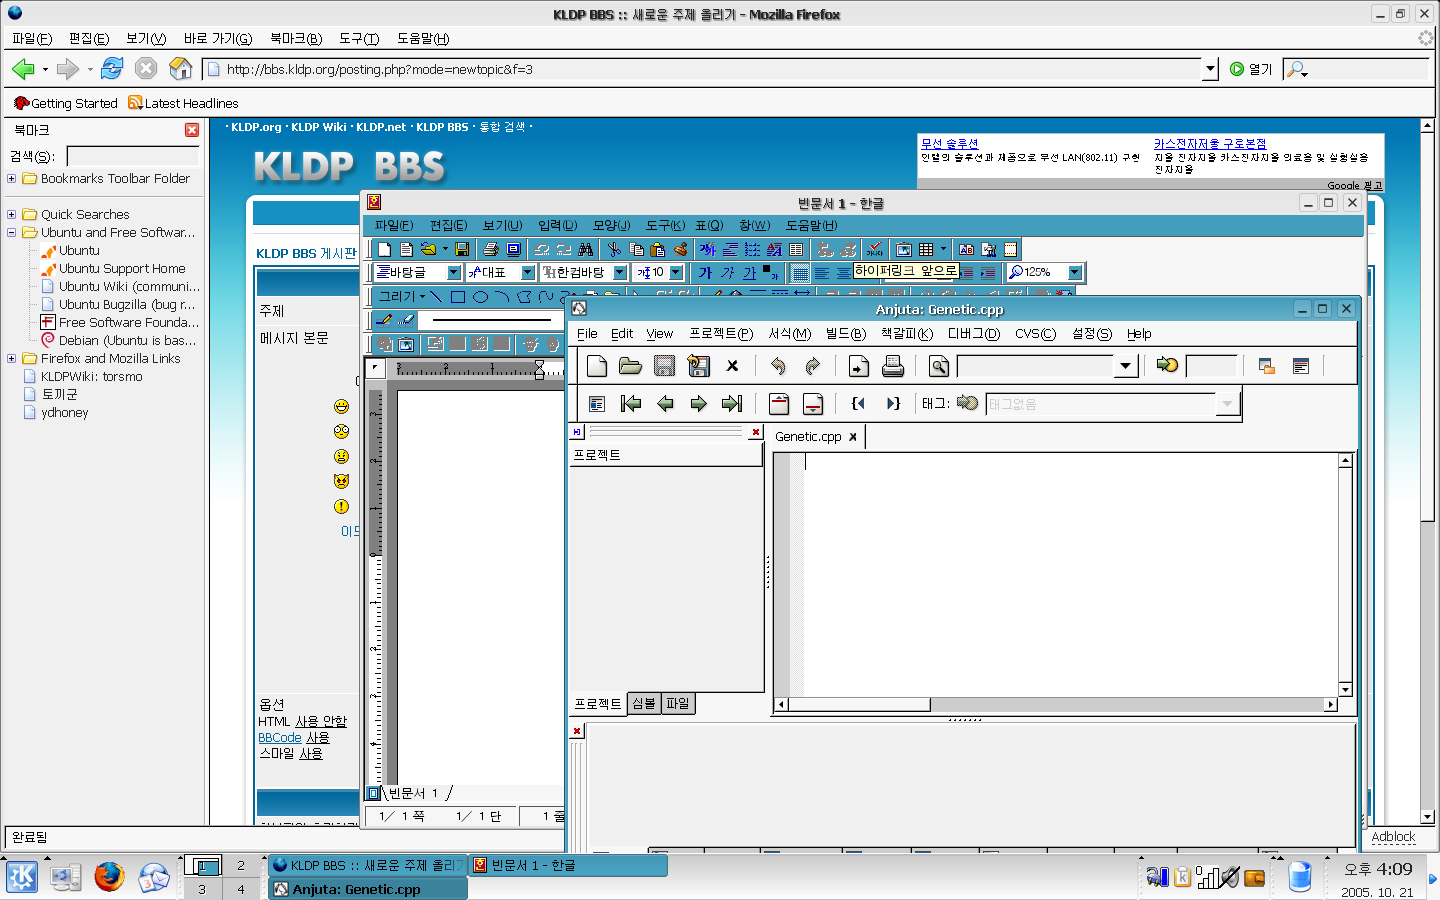Click Firefox URL address field
1440x900 pixels.
coord(703,69)
